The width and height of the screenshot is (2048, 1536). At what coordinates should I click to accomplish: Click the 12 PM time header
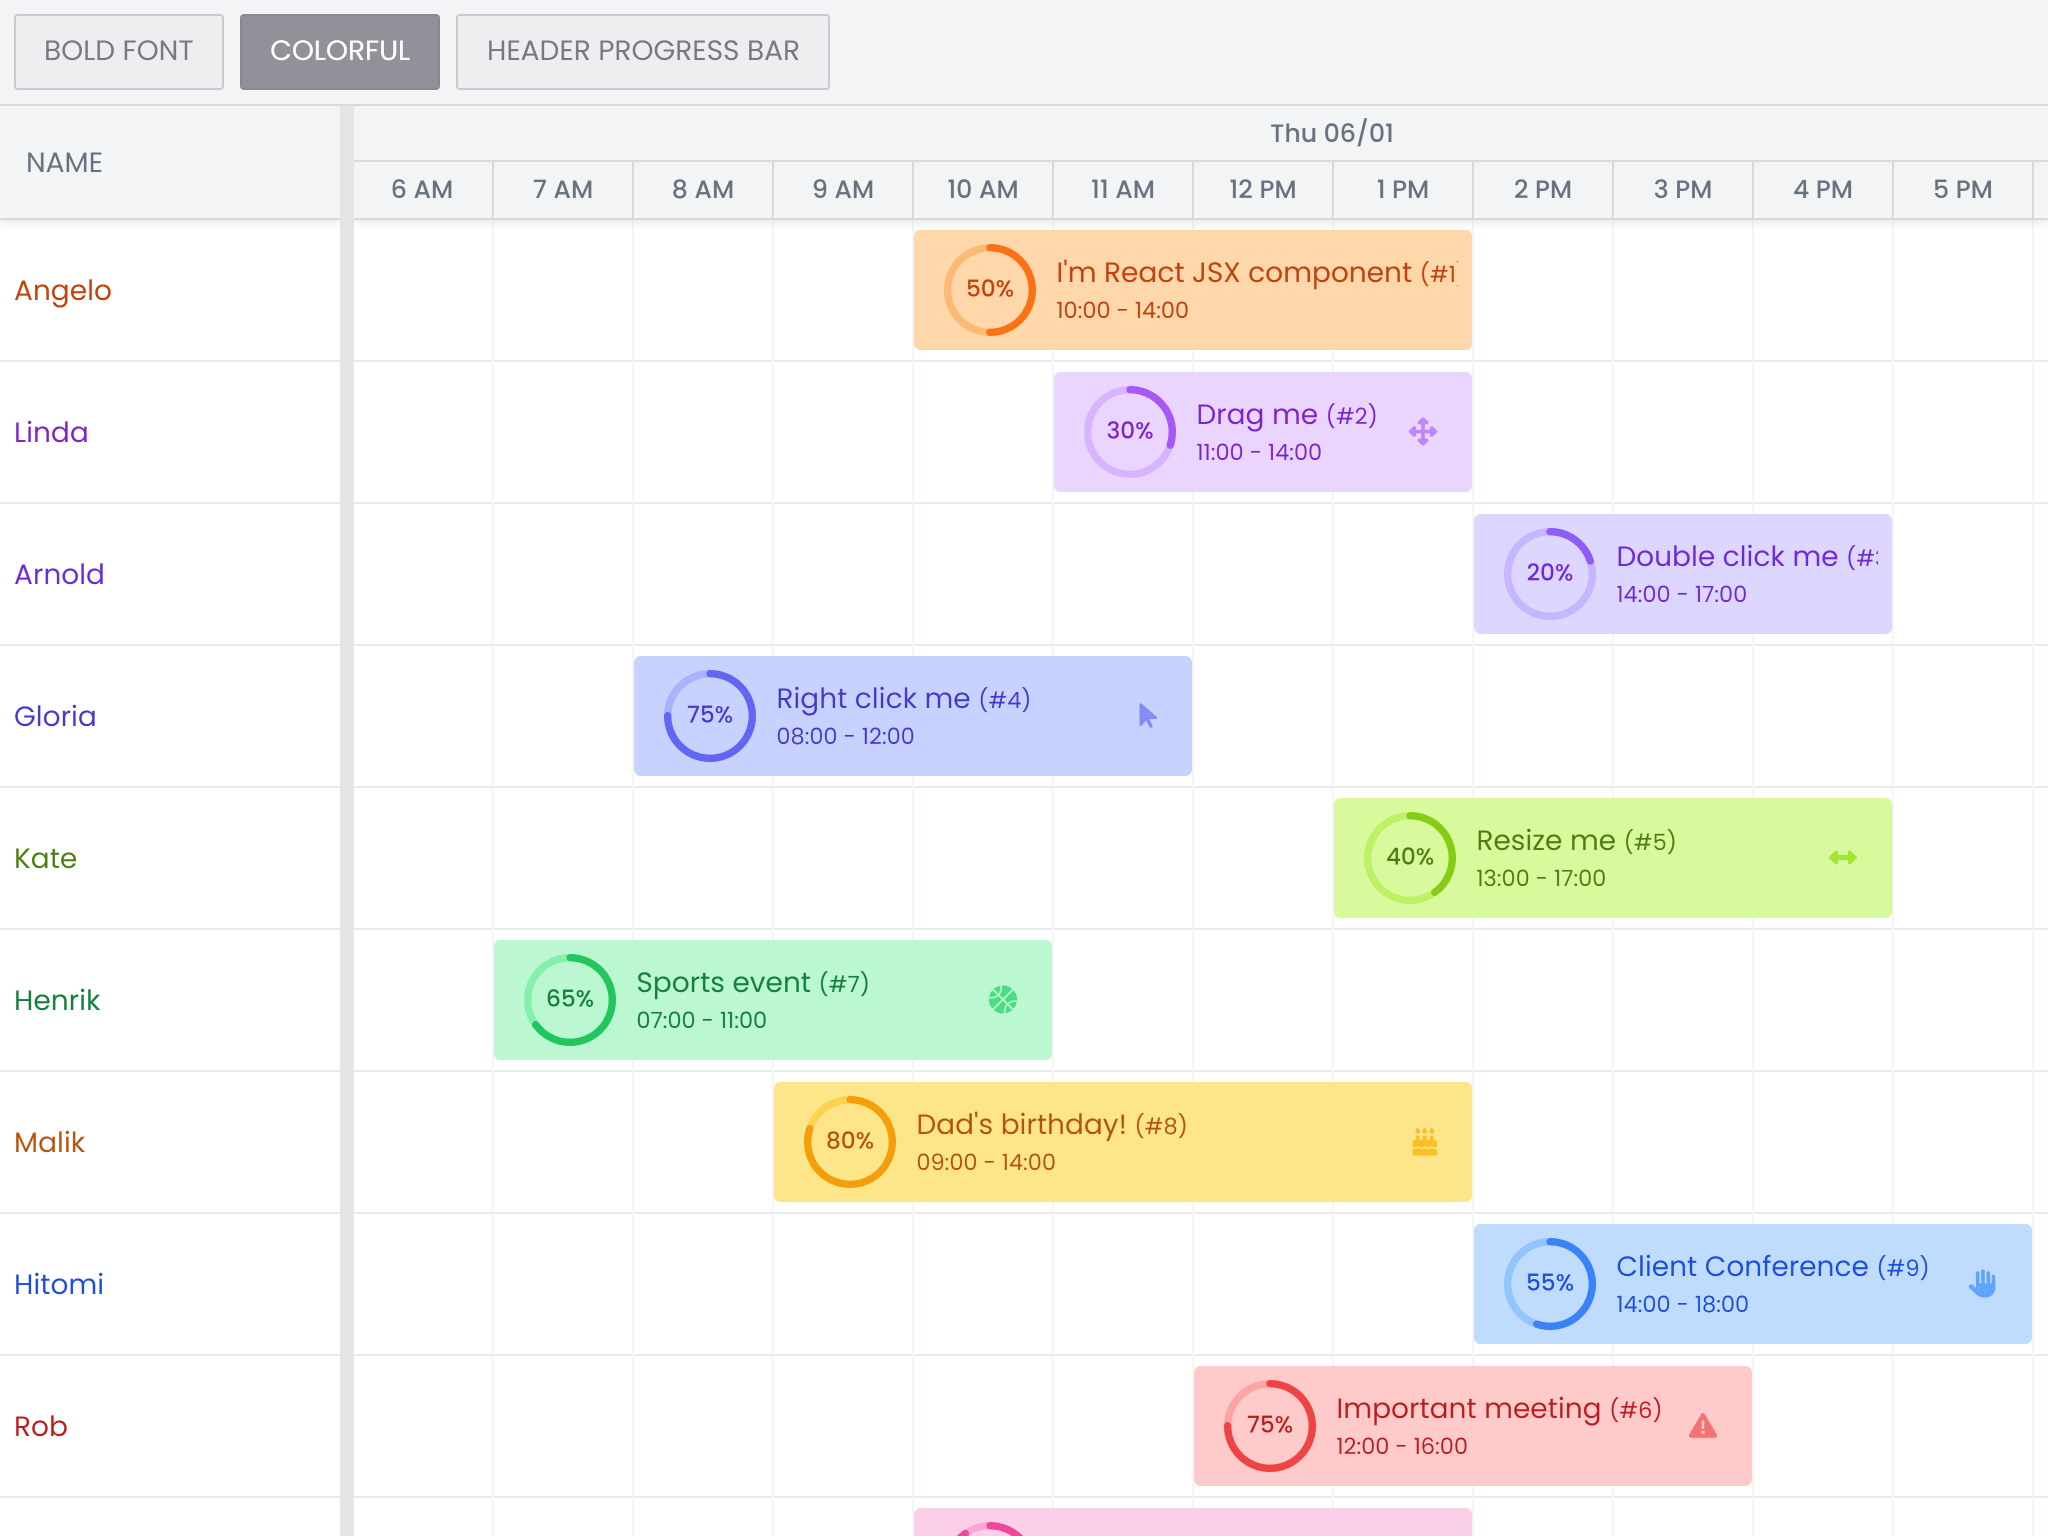1263,190
